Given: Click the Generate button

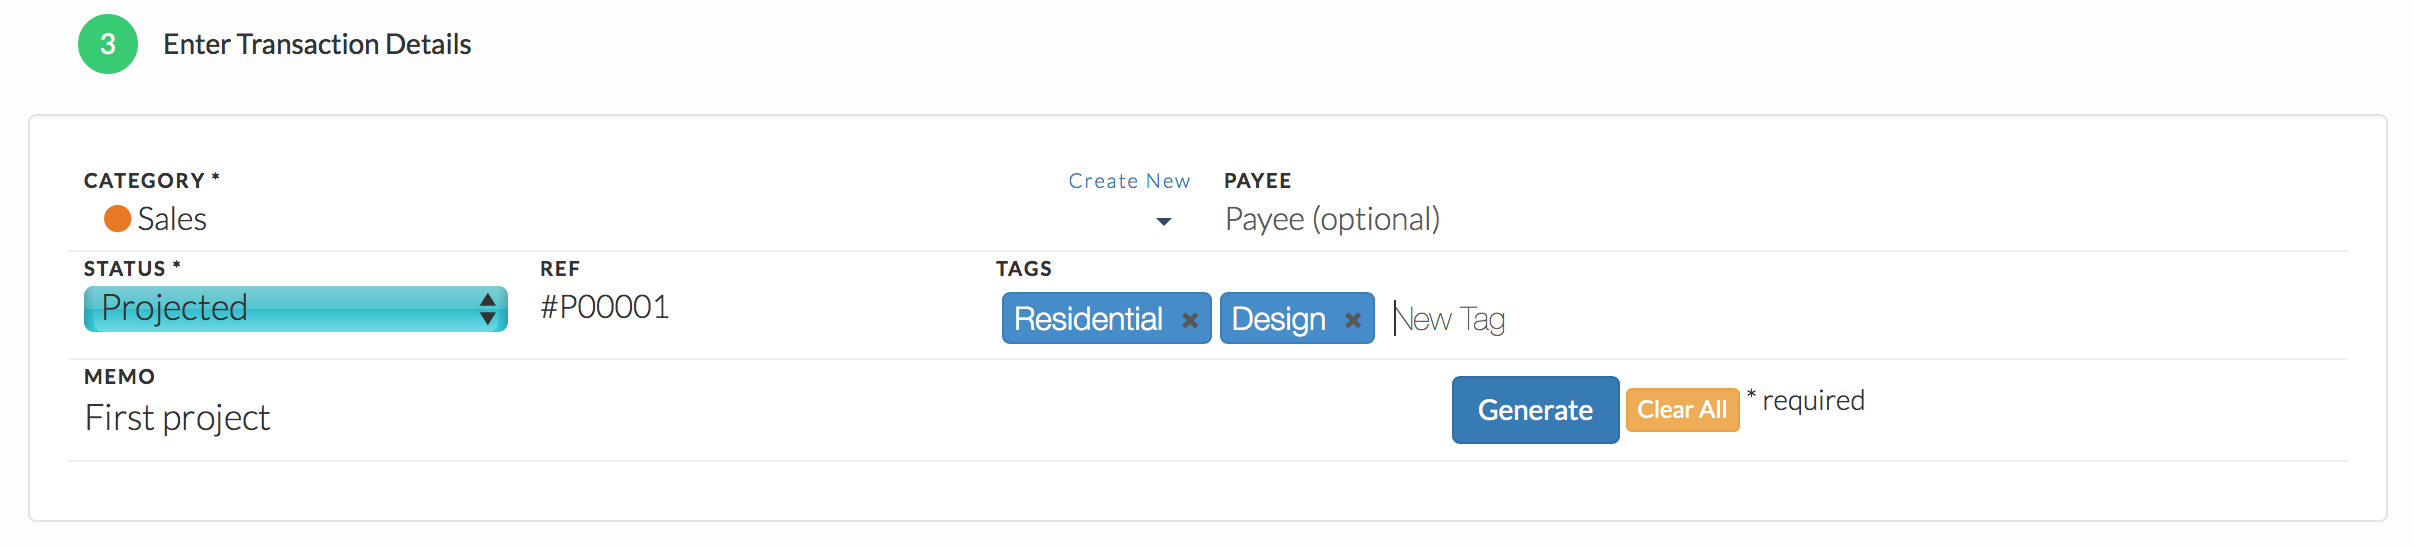Looking at the screenshot, I should pyautogui.click(x=1535, y=410).
